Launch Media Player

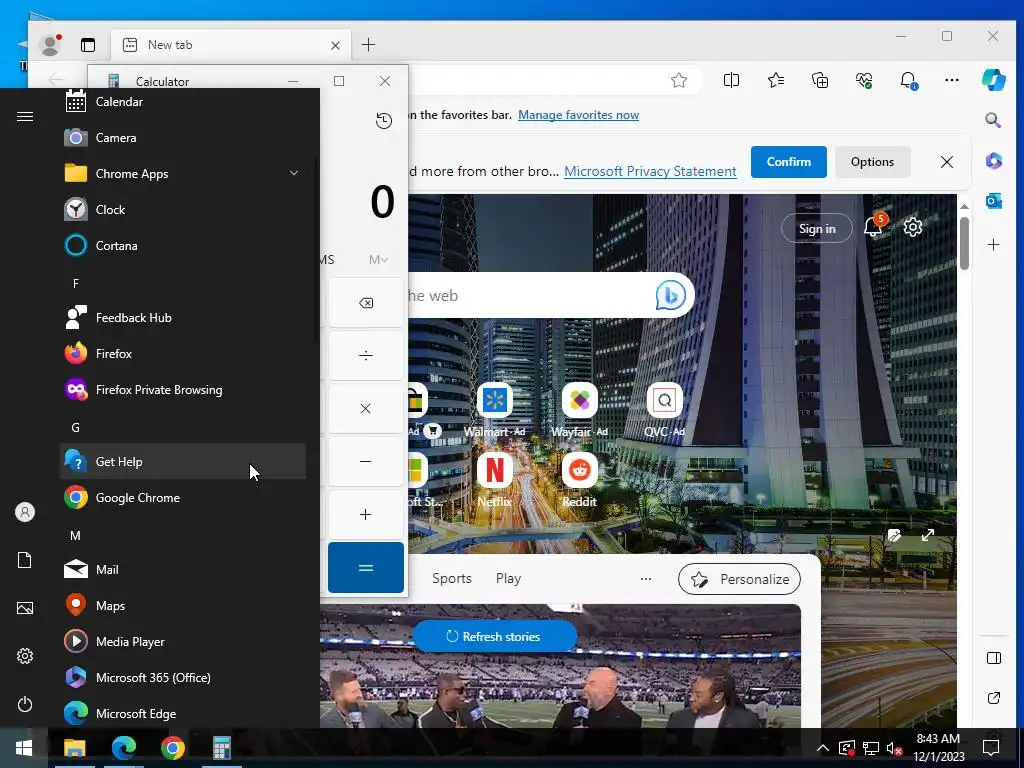pyautogui.click(x=183, y=641)
